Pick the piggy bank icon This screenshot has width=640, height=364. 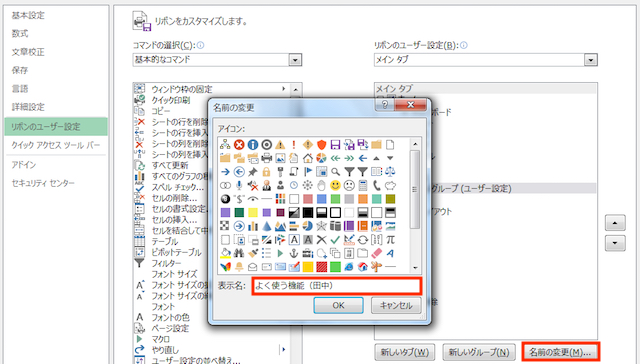pos(390,185)
